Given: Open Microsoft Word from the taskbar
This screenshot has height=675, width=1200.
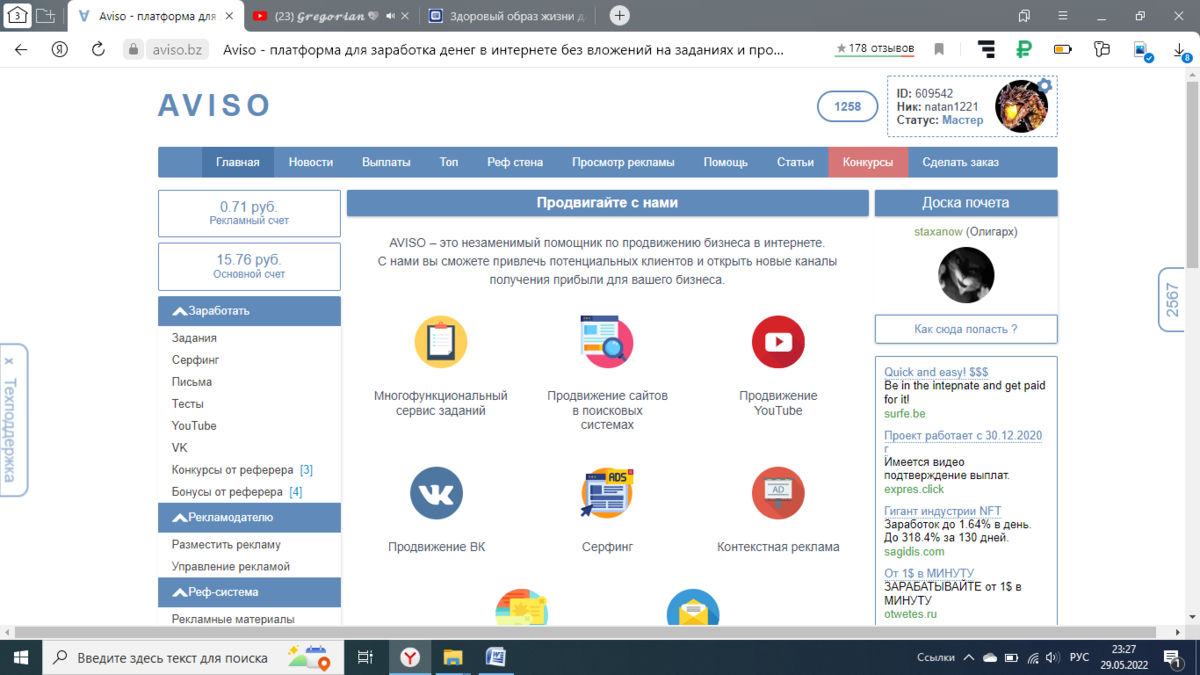Looking at the screenshot, I should click(495, 657).
